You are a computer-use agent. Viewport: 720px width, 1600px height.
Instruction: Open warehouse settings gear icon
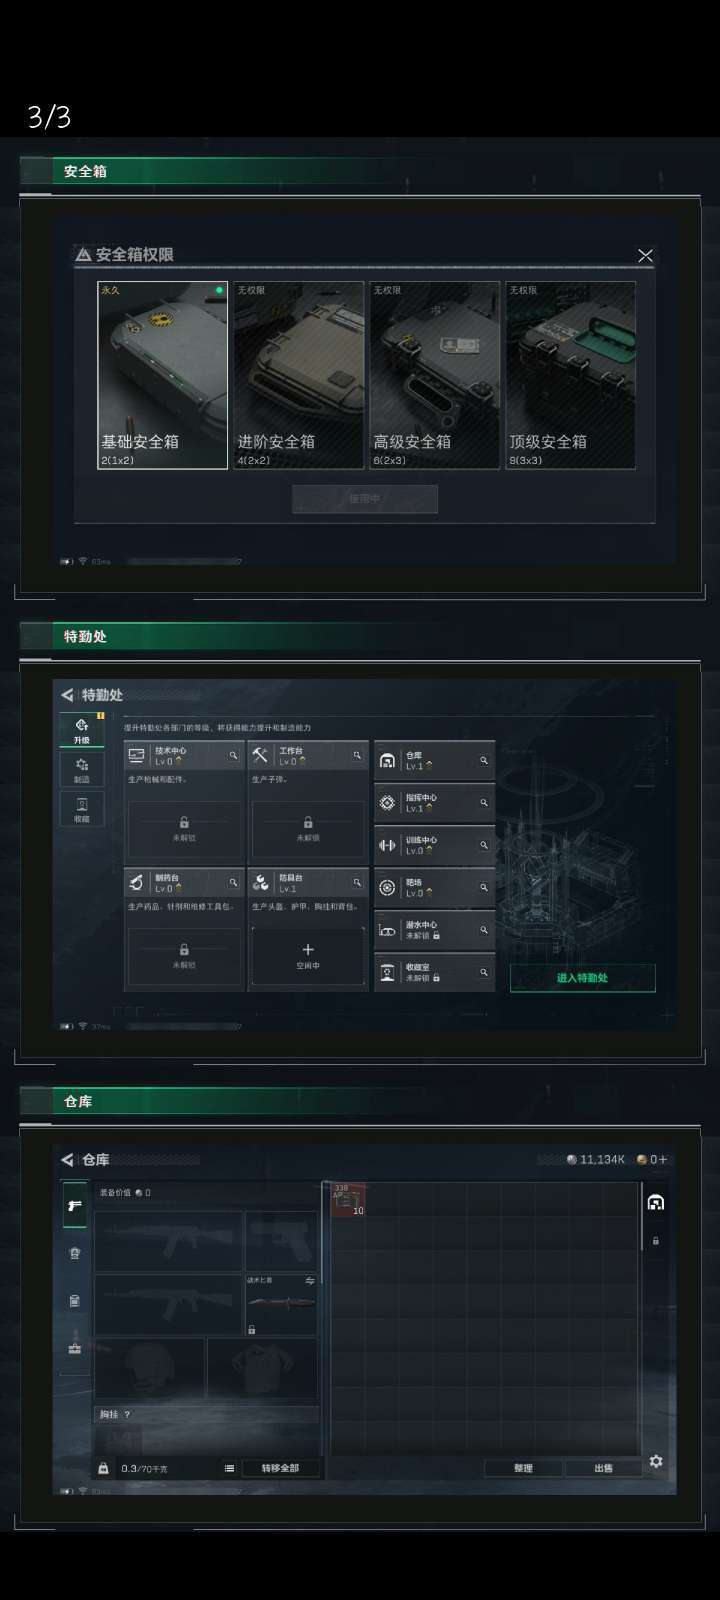click(x=656, y=1461)
